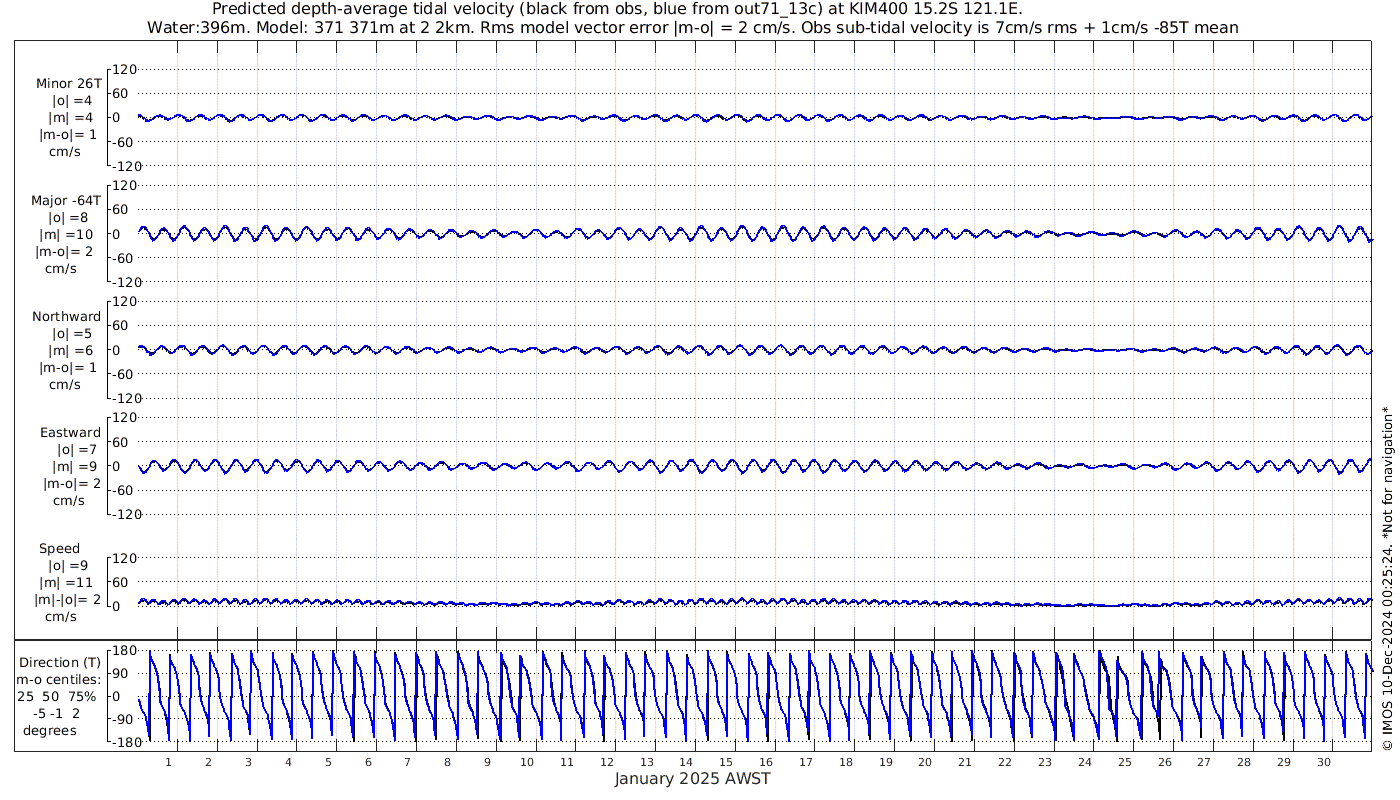Click the '|o| =9' value

point(68,565)
